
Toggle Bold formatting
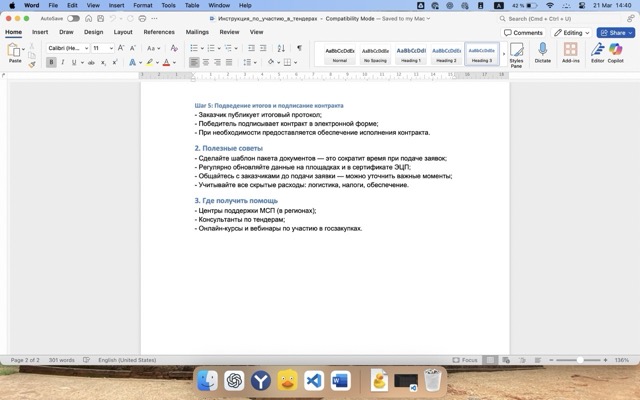point(51,62)
